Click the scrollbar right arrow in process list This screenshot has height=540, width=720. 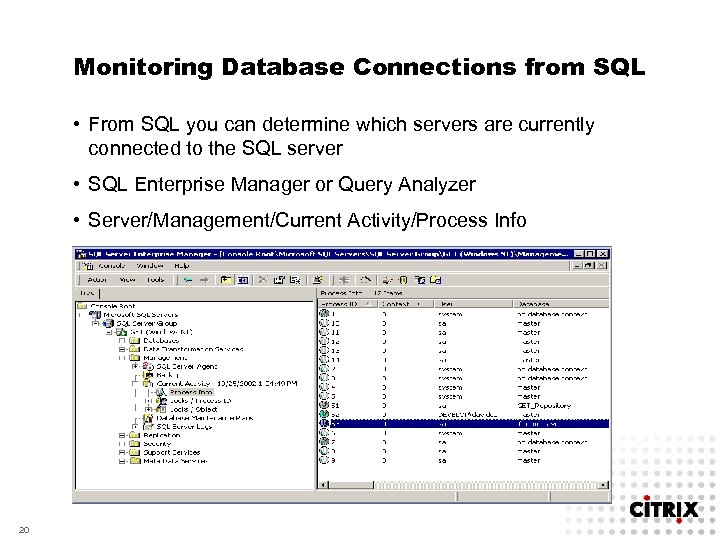click(x=604, y=485)
